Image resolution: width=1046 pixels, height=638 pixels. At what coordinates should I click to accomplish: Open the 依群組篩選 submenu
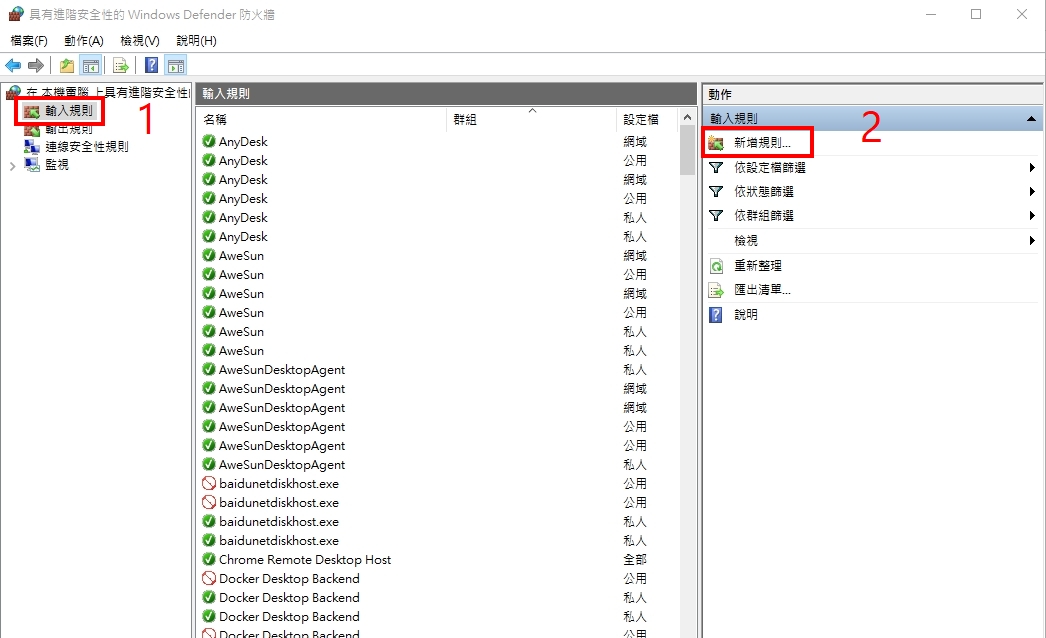pyautogui.click(x=873, y=216)
